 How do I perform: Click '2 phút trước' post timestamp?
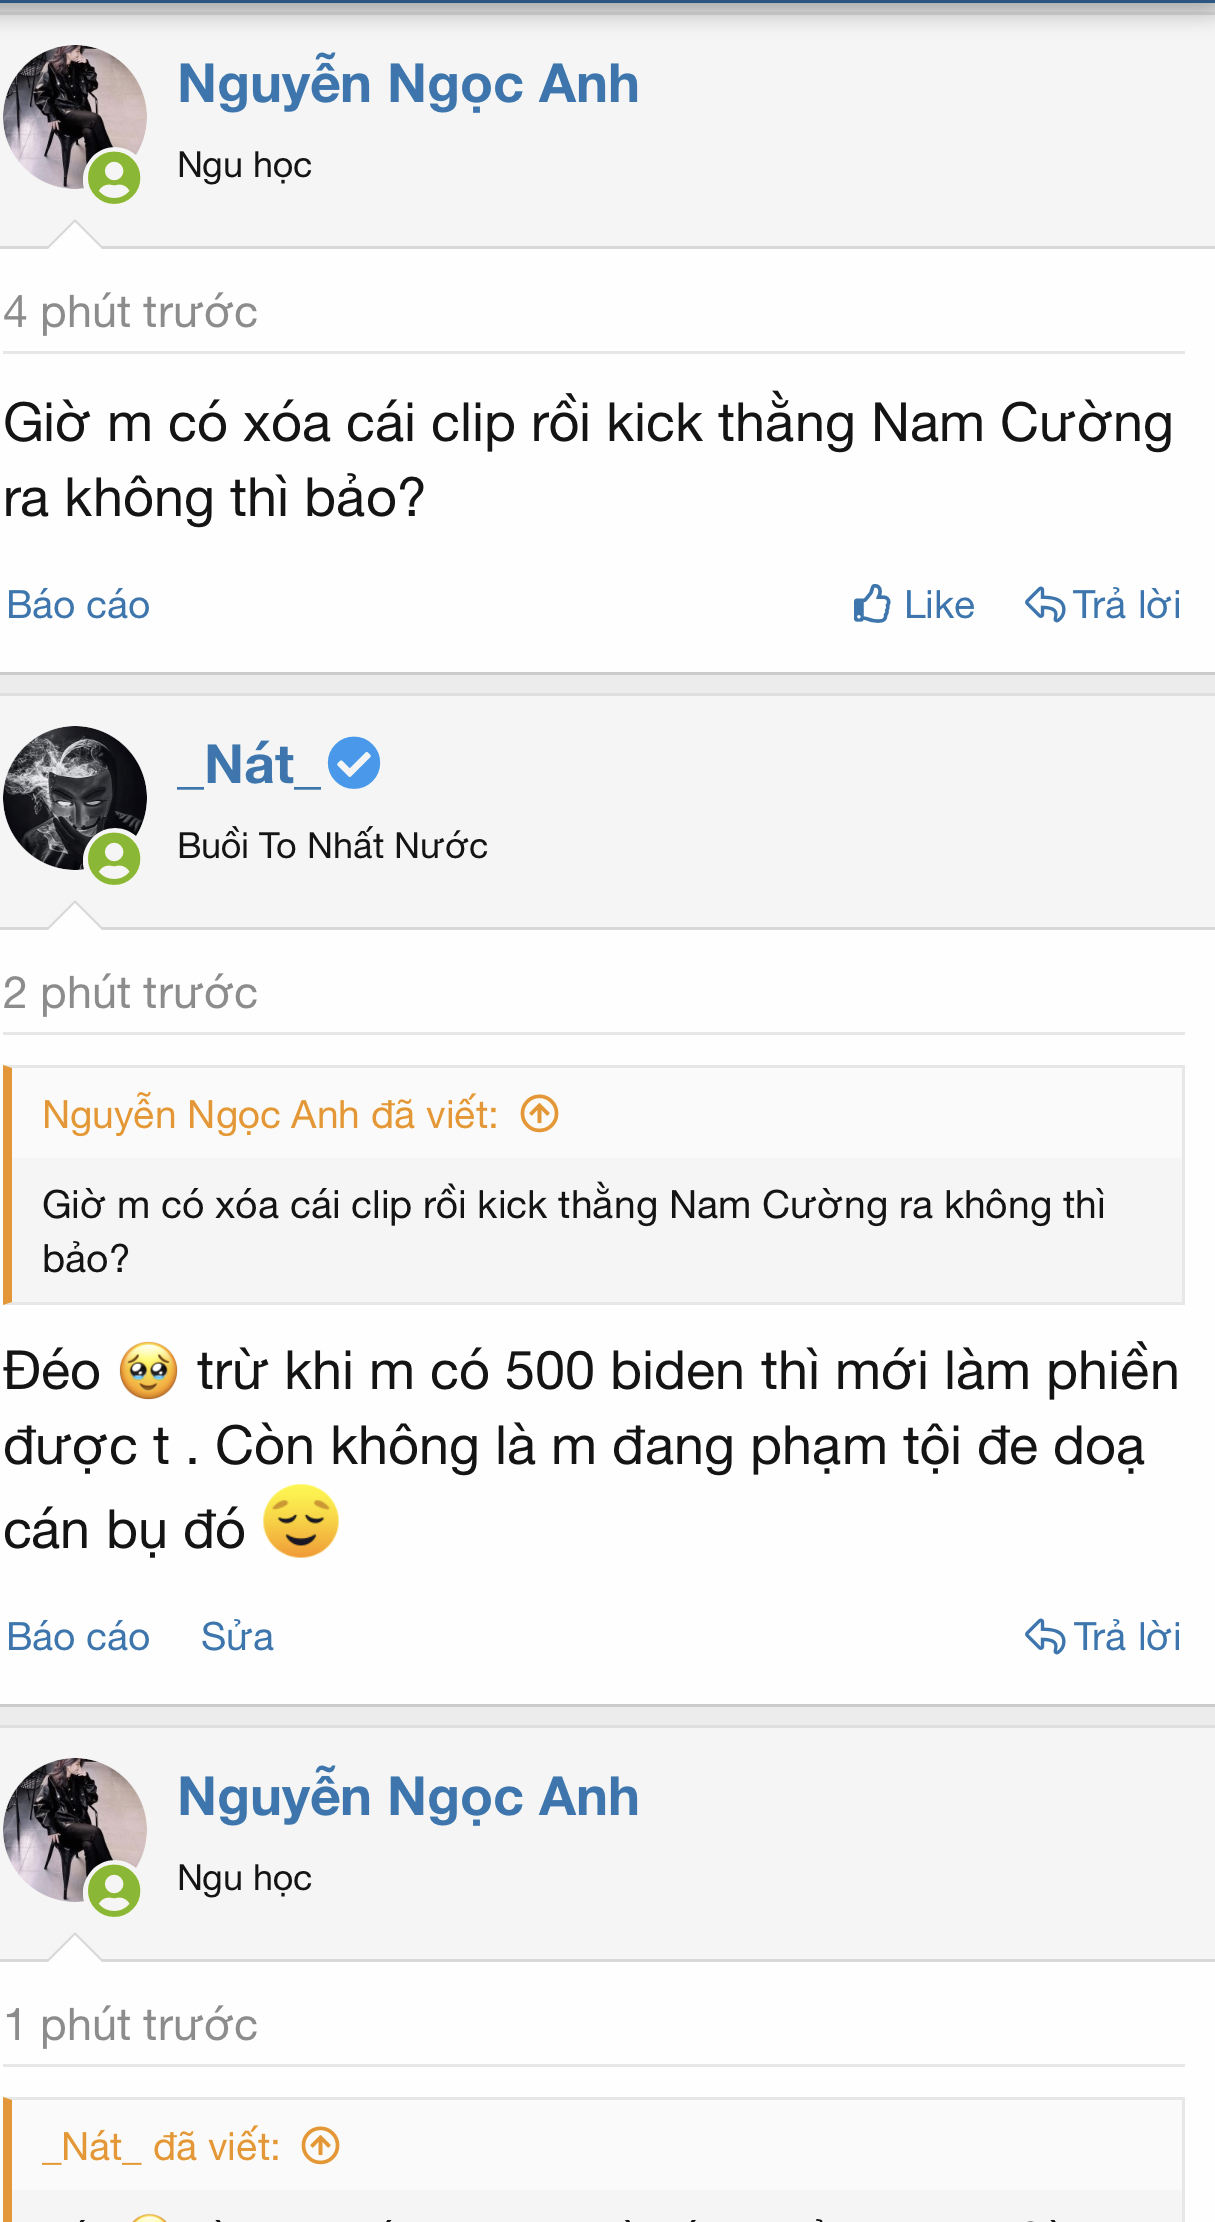(131, 993)
